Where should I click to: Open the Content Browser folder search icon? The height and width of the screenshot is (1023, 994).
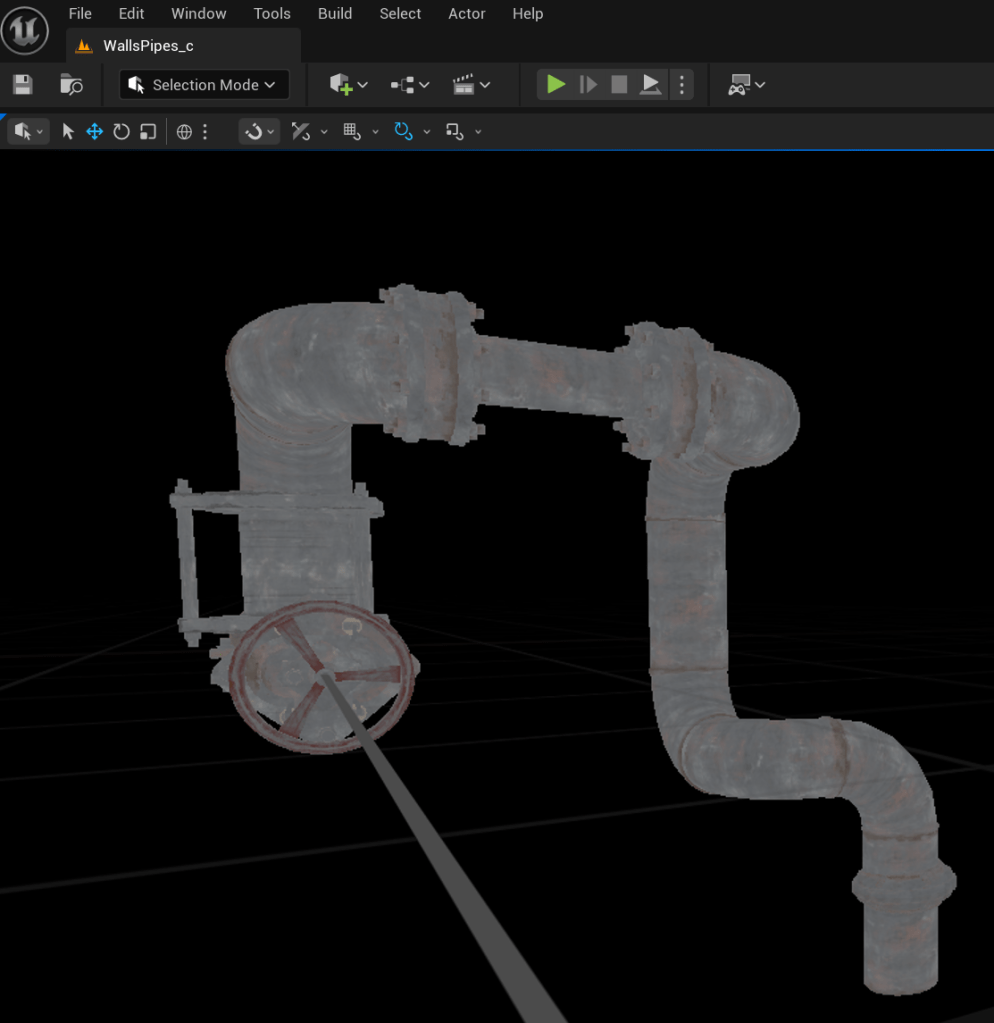pyautogui.click(x=71, y=85)
